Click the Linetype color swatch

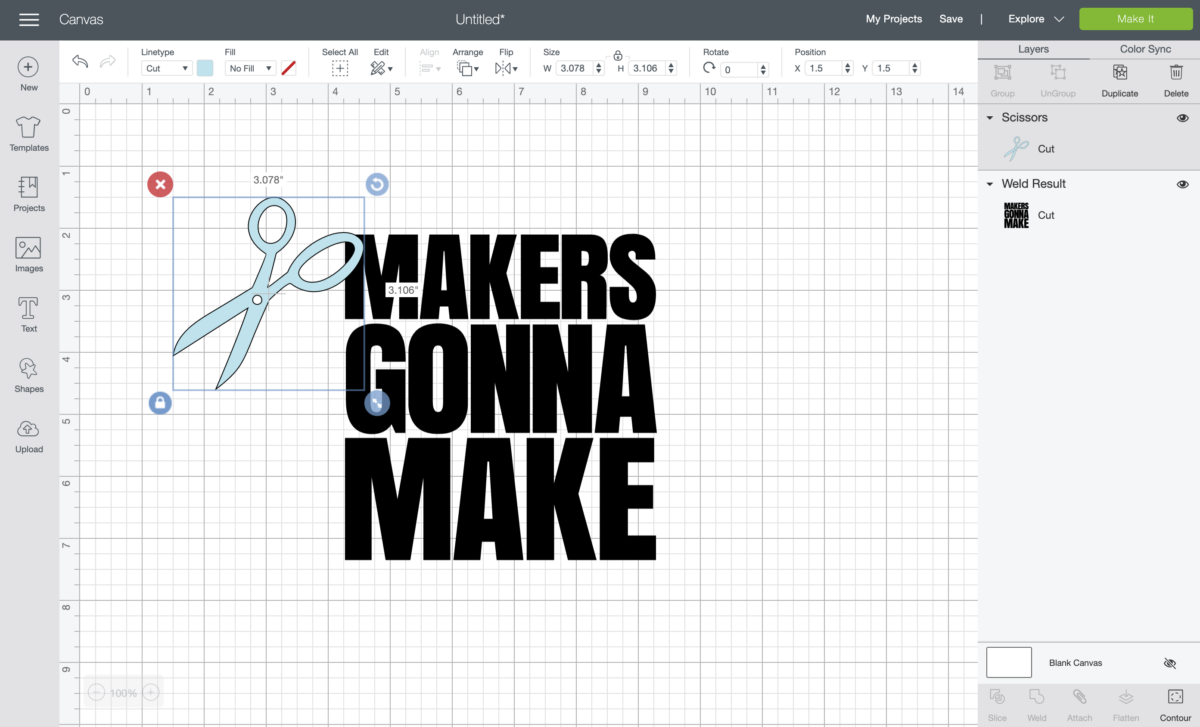pyautogui.click(x=206, y=67)
